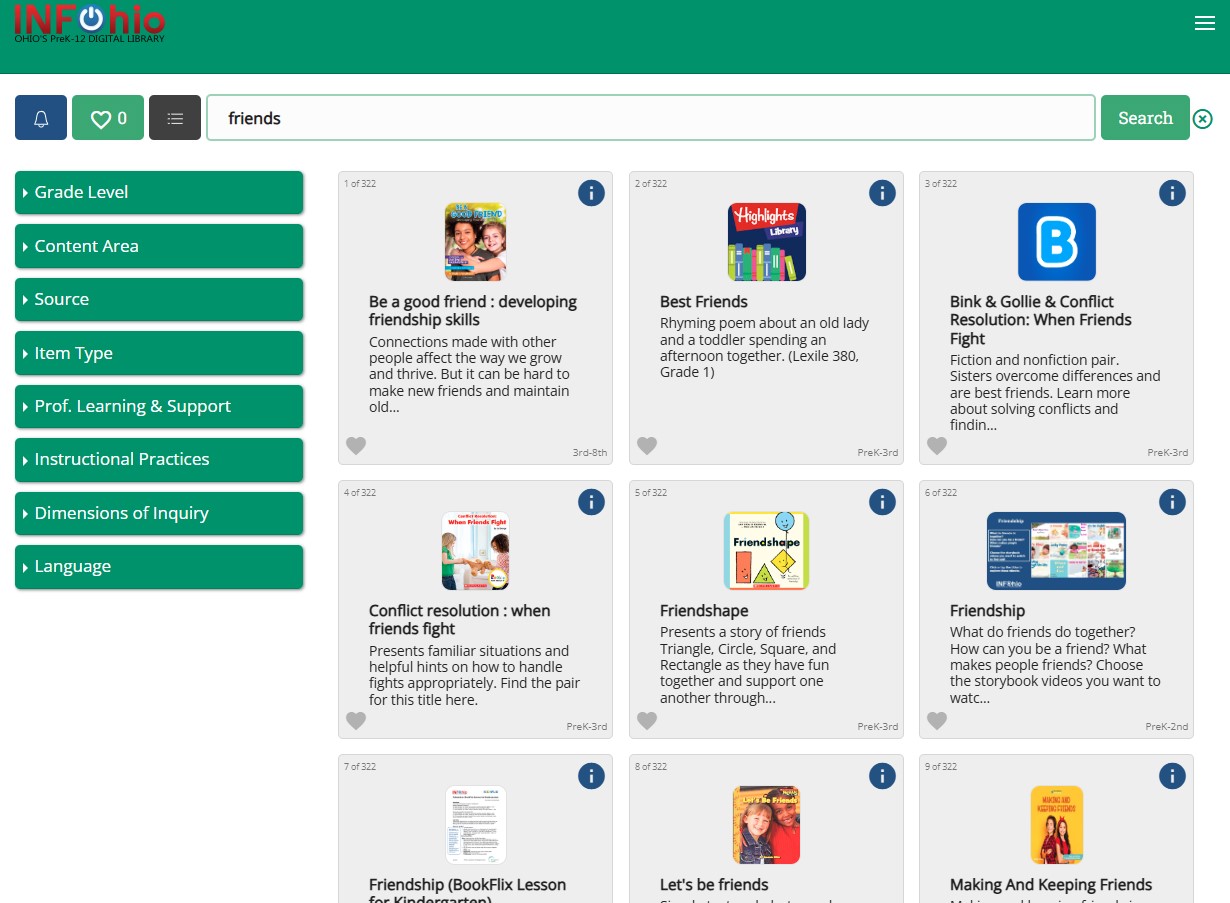Show info for Friendship card
This screenshot has width=1230, height=903.
tap(1172, 502)
